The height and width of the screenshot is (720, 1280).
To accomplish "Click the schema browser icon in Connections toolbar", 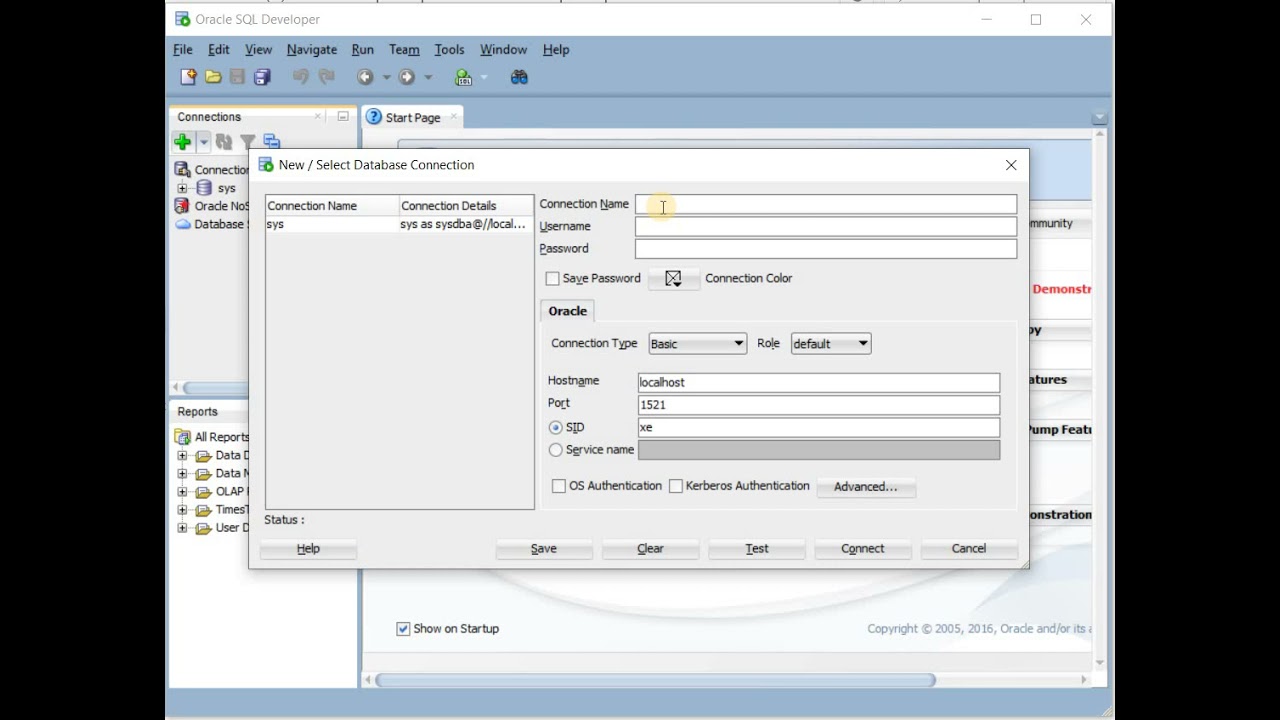I will [x=271, y=142].
